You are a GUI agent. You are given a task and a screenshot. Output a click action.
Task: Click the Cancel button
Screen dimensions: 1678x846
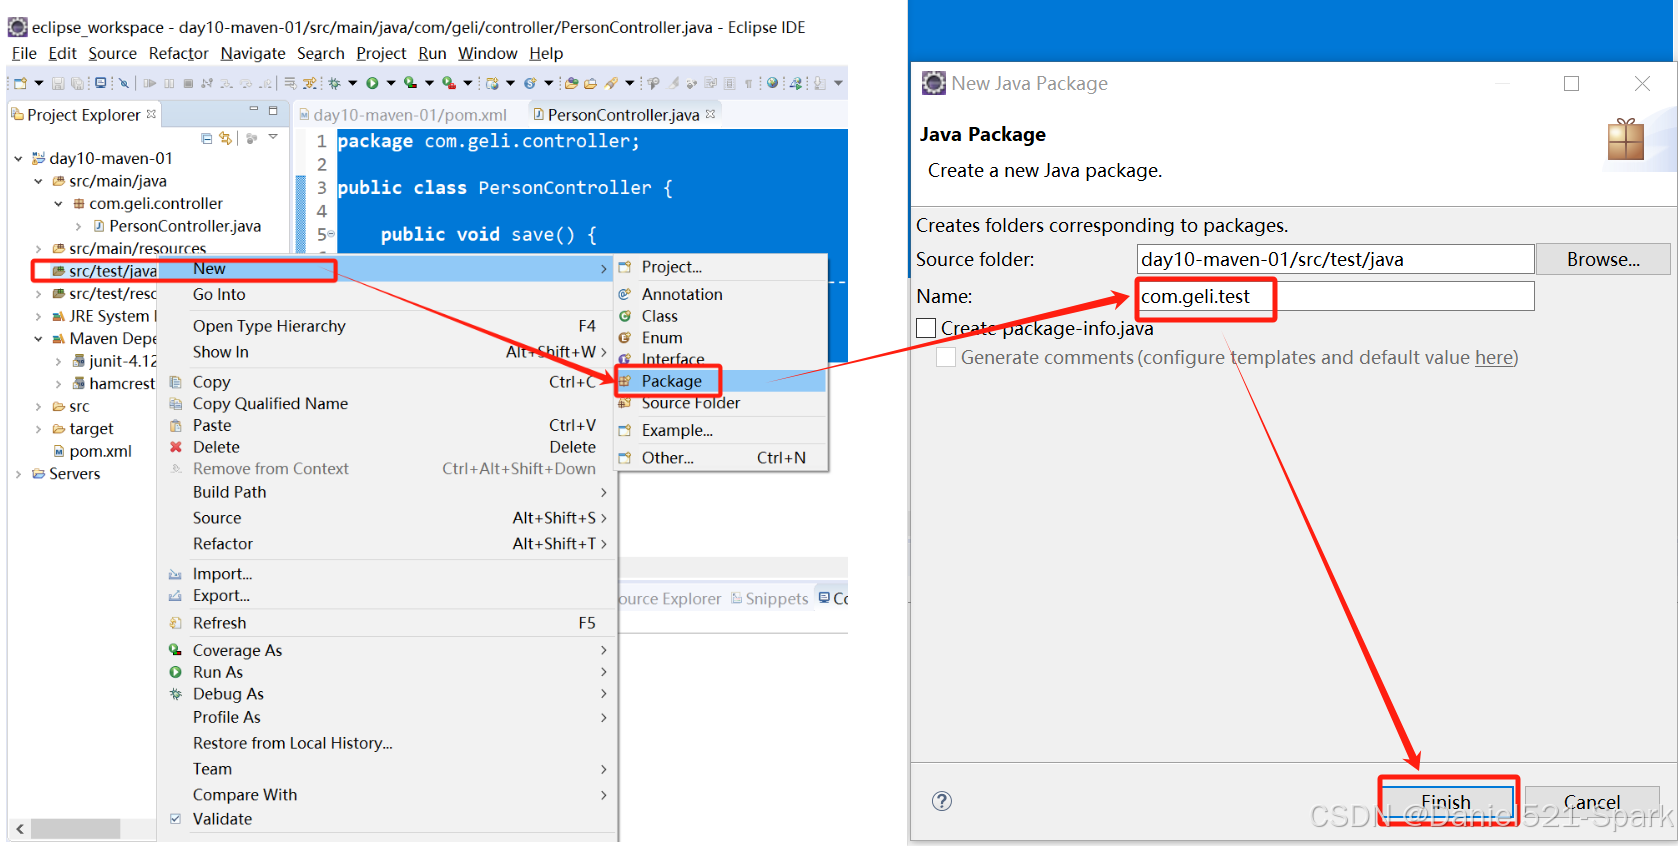(1592, 802)
